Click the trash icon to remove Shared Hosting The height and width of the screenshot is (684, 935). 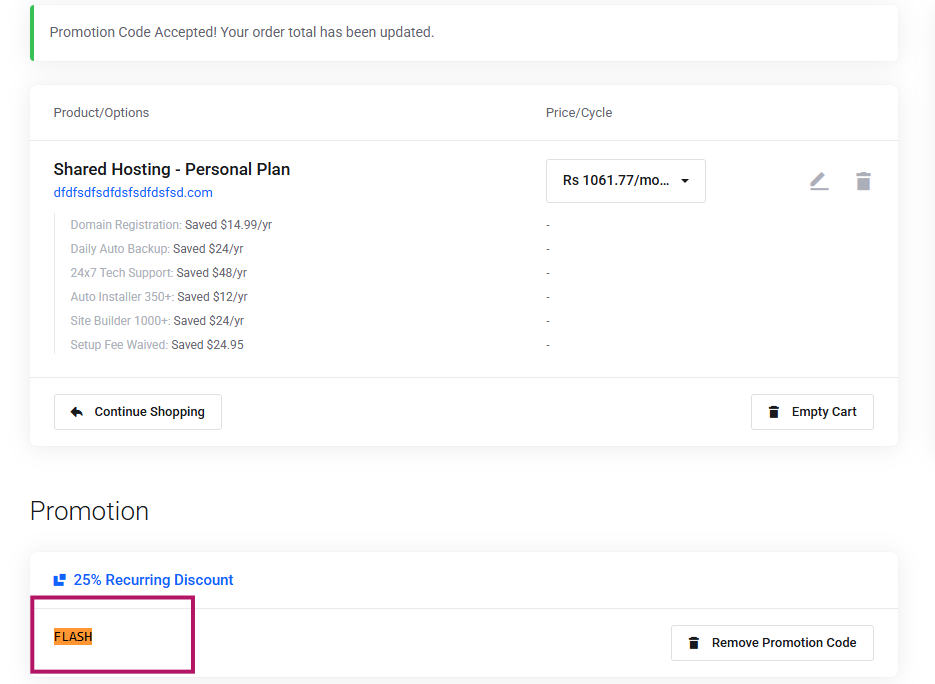(x=863, y=181)
